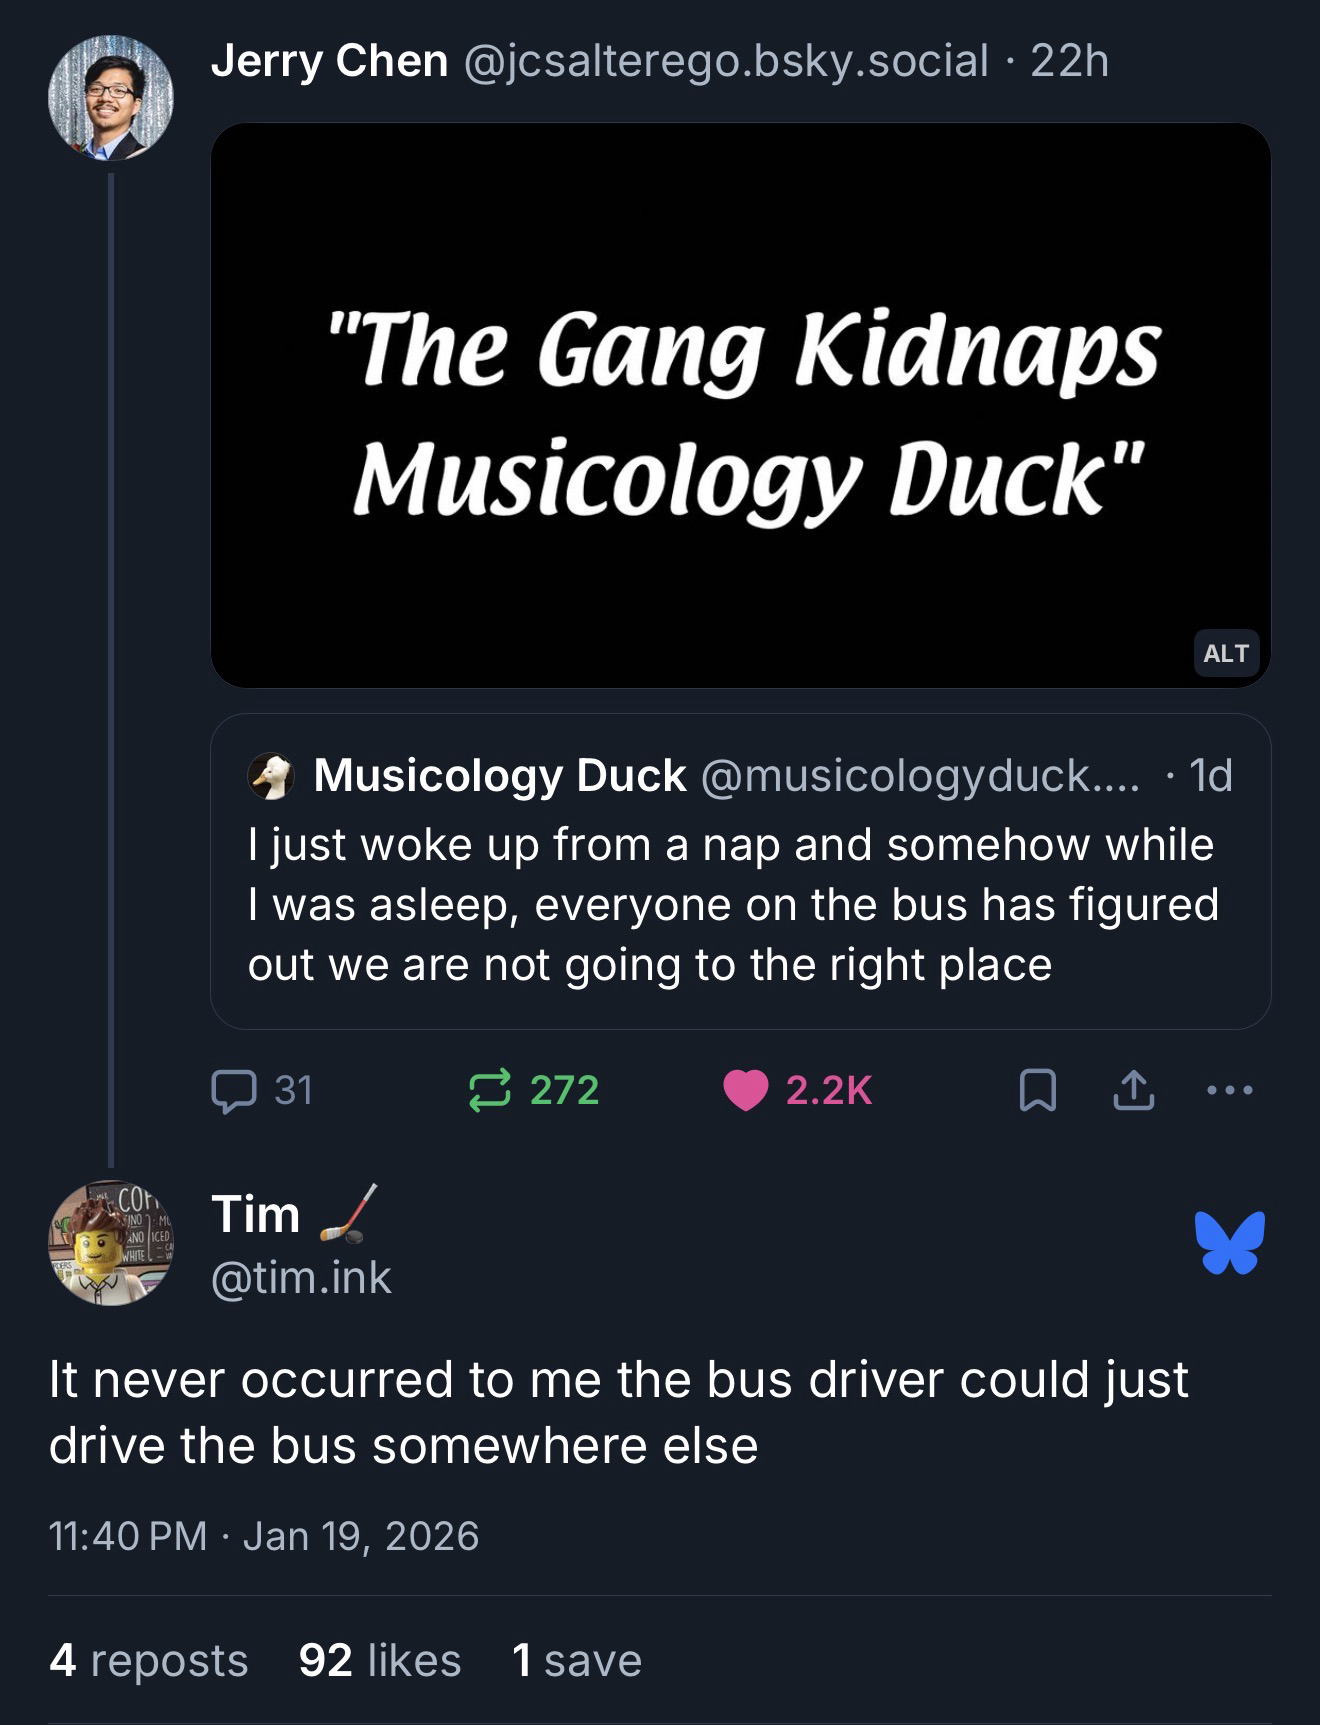Open Tim's Lego avatar profile picture

click(x=110, y=1243)
